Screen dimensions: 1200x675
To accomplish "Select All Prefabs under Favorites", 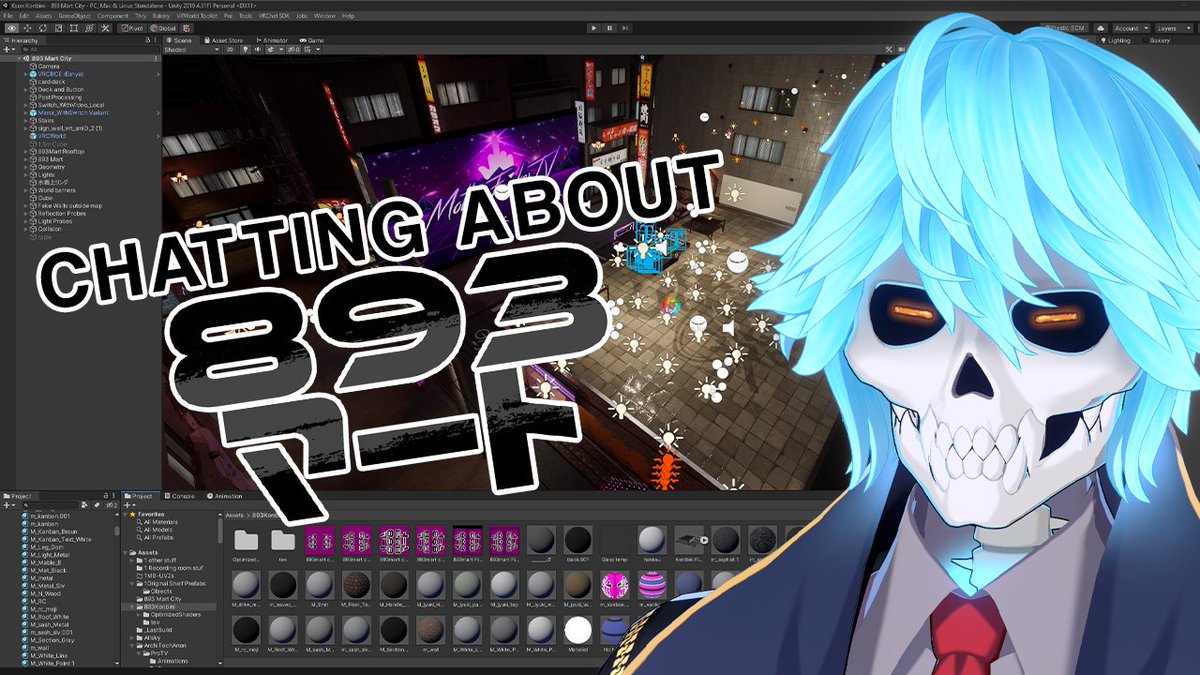I will [x=158, y=536].
